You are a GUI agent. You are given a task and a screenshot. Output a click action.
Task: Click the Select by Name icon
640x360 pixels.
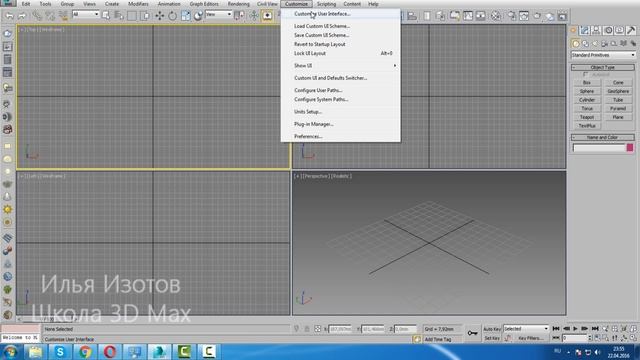(119, 16)
